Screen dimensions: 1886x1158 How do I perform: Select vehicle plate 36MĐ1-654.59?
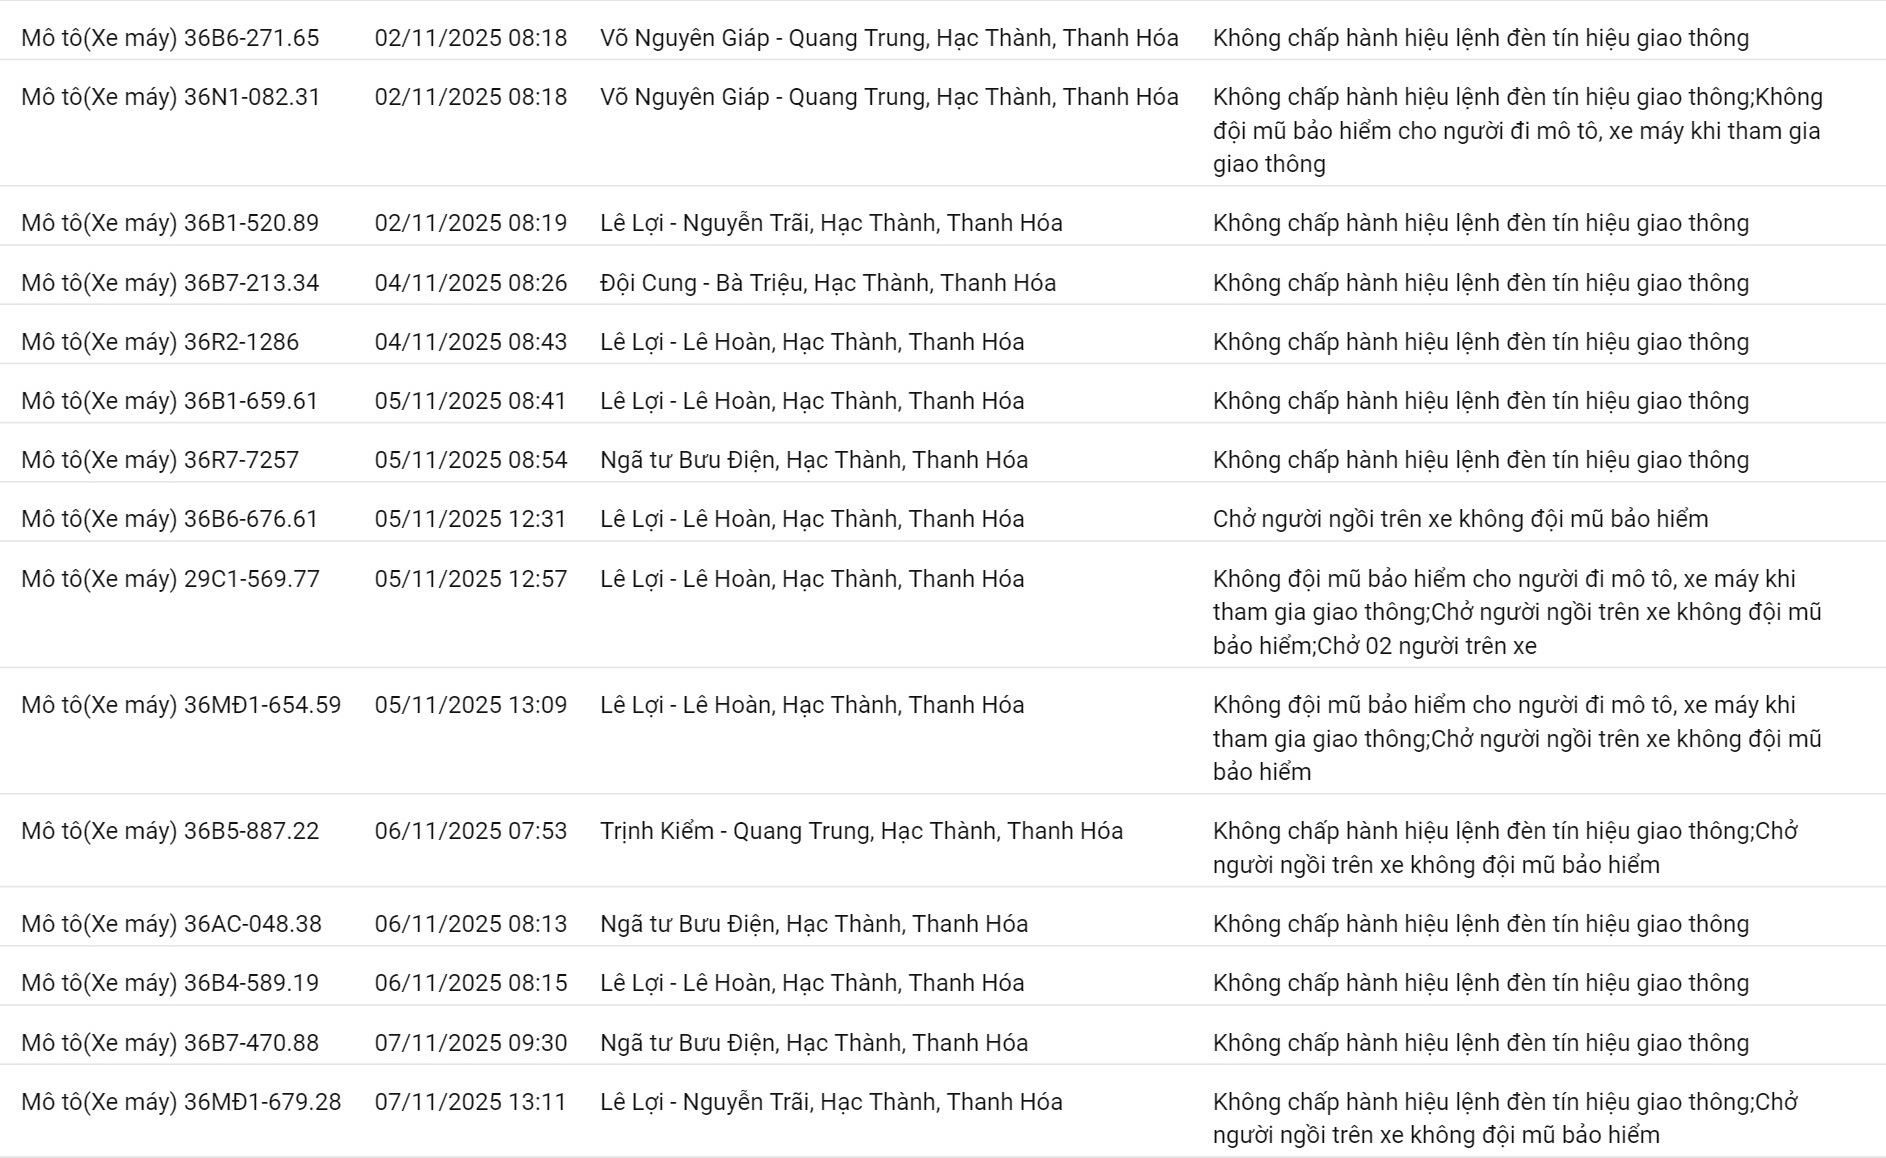181,705
